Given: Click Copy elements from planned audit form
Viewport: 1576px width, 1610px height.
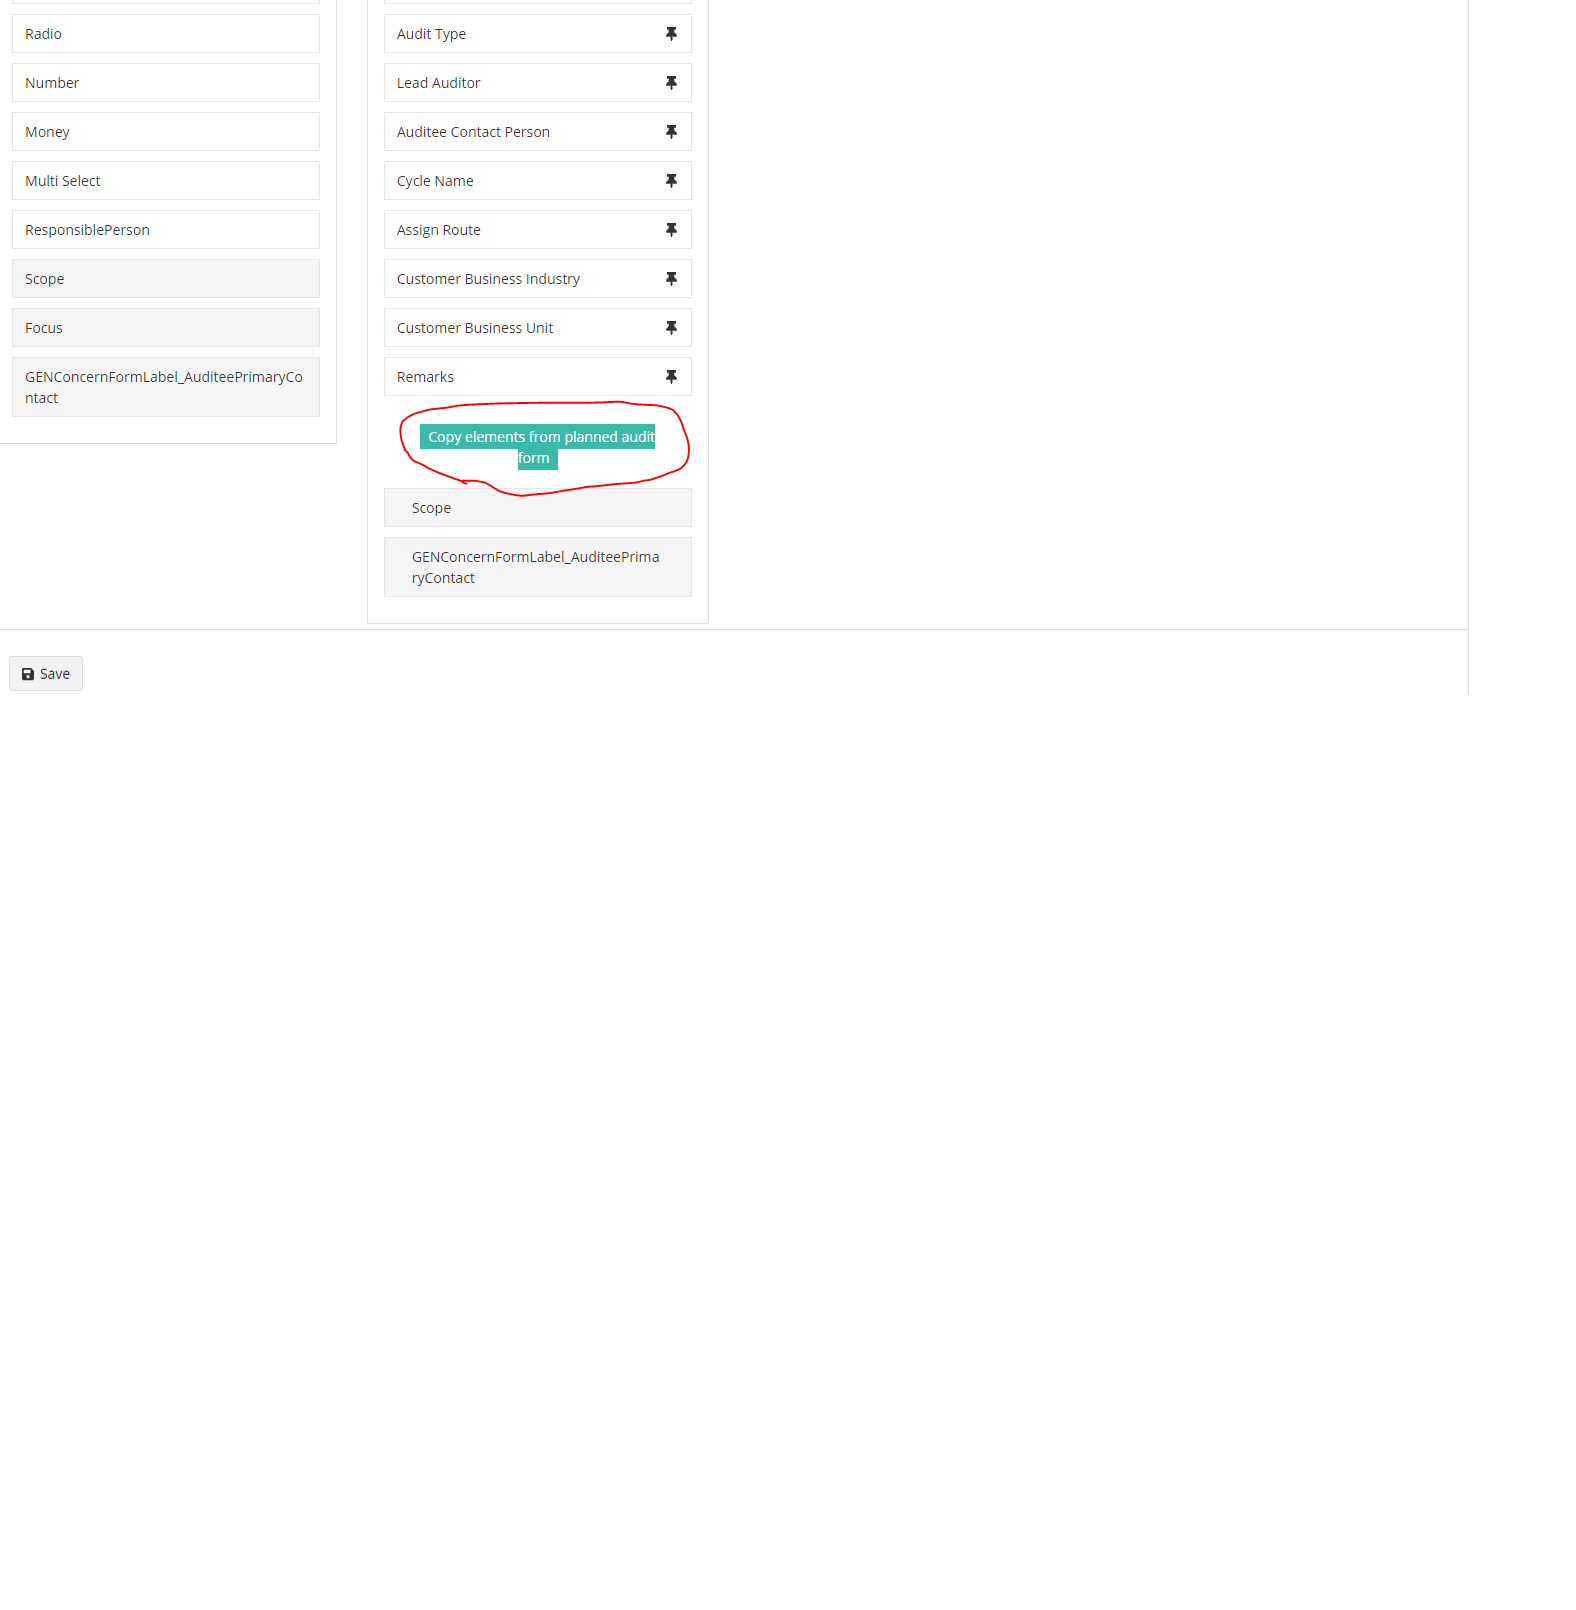Looking at the screenshot, I should [538, 448].
